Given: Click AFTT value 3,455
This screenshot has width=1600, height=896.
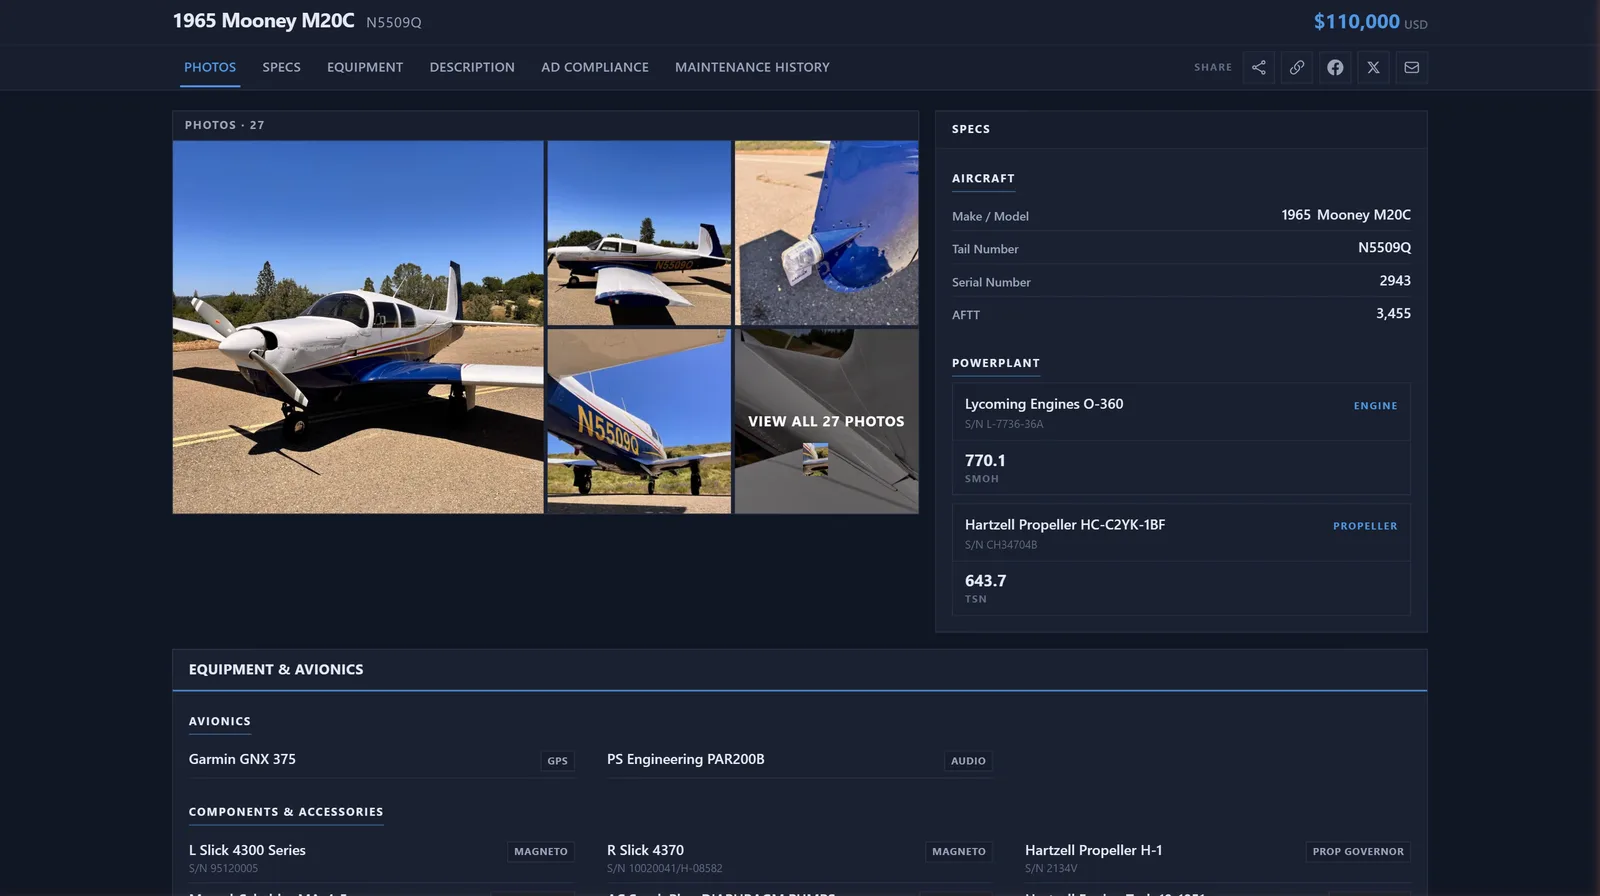Looking at the screenshot, I should [x=1393, y=313].
